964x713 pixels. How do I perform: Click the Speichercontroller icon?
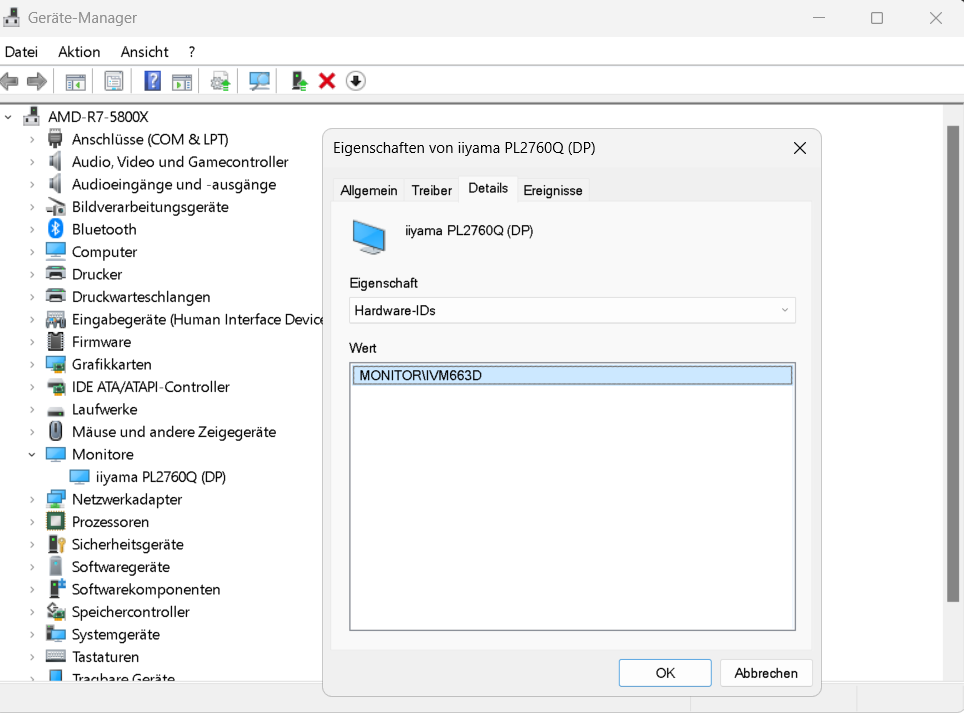pos(56,612)
